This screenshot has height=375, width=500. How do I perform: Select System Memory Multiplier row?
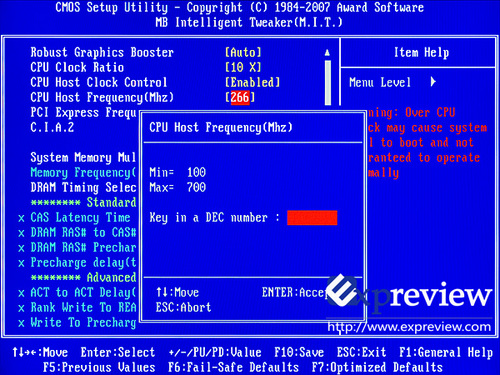[x=83, y=158]
